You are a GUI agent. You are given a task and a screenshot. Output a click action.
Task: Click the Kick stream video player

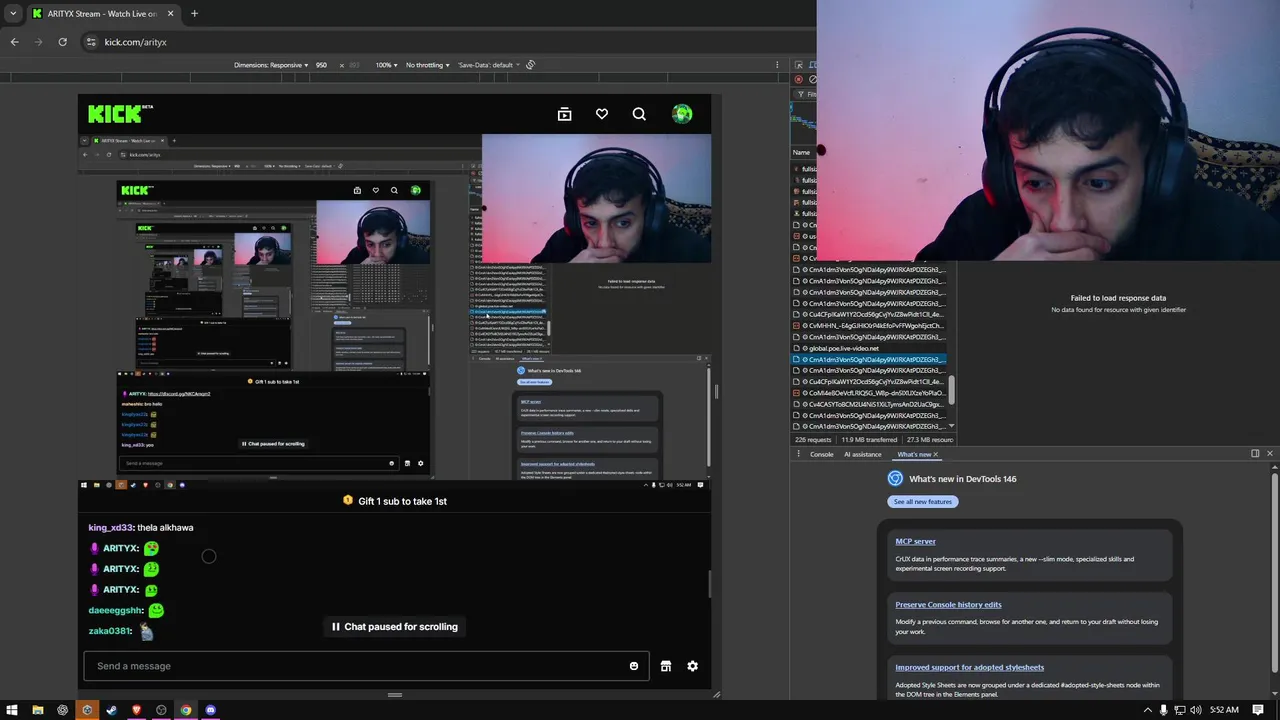[x=395, y=308]
